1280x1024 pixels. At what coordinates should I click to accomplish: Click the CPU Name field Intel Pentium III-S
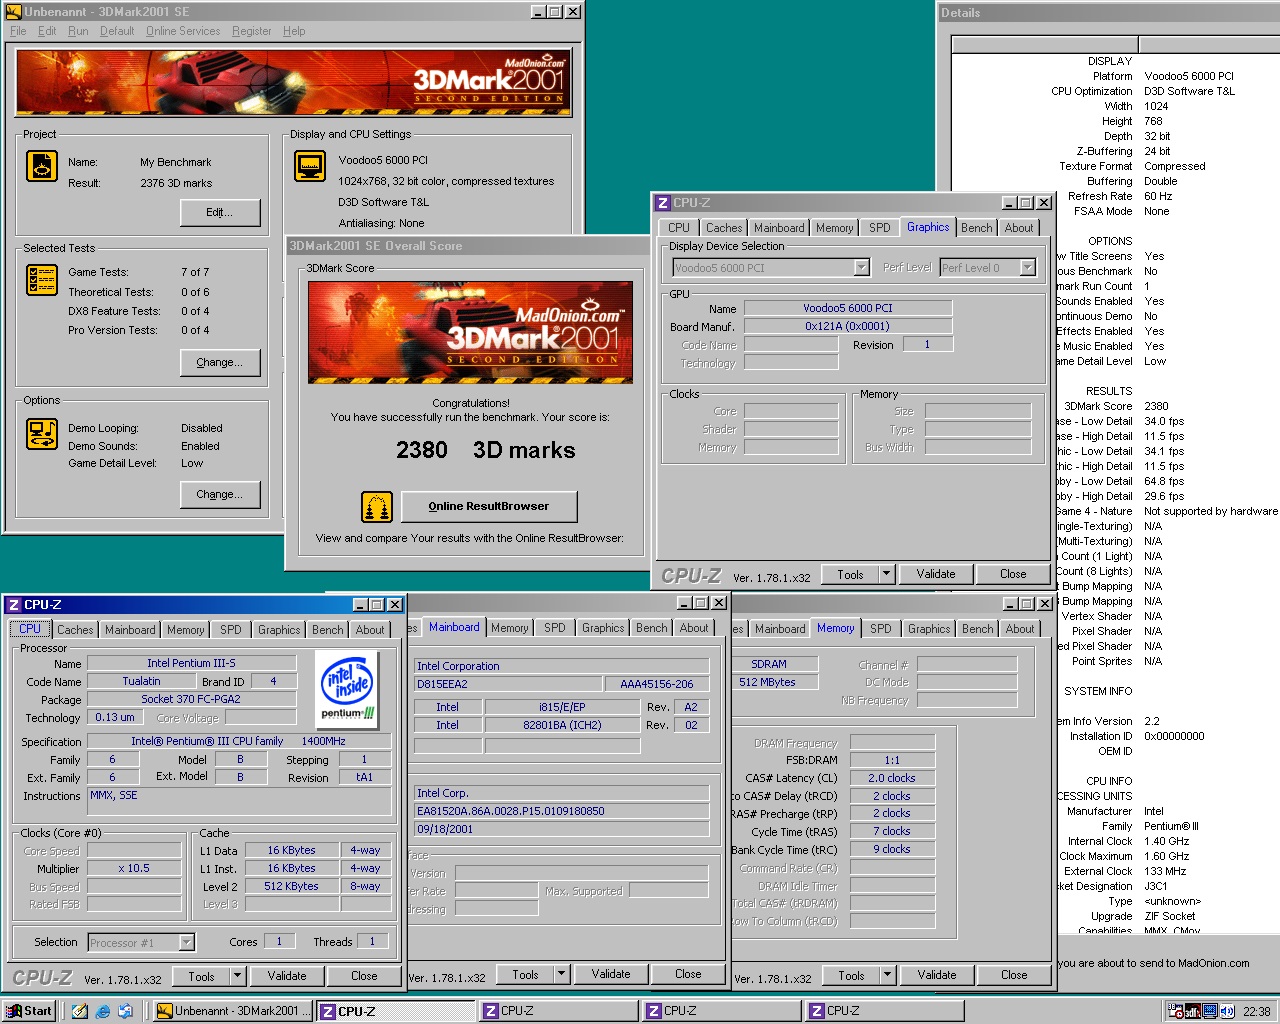pos(192,663)
